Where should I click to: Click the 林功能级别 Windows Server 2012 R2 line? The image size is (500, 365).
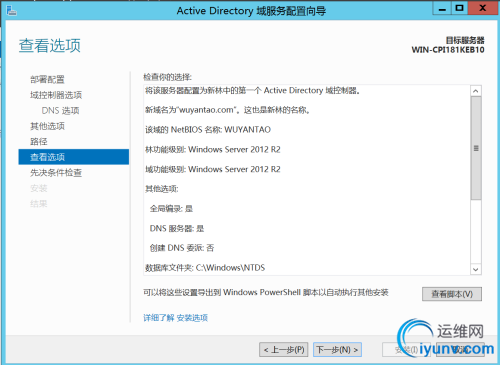point(213,149)
